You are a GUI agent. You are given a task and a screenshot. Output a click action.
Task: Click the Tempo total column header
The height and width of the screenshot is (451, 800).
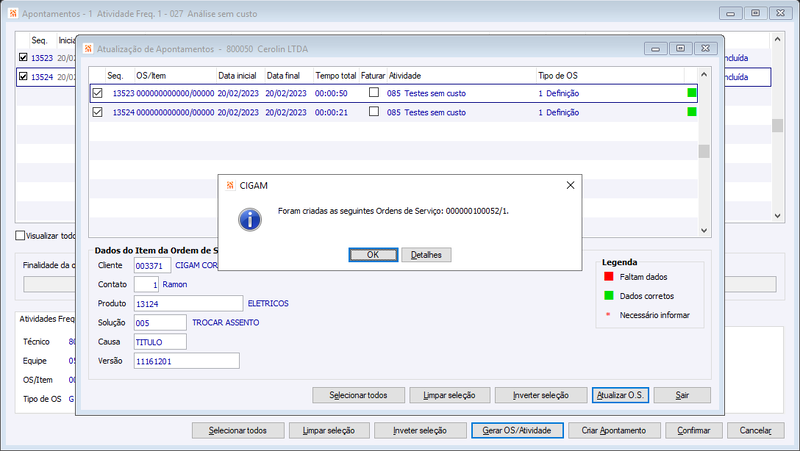click(336, 76)
